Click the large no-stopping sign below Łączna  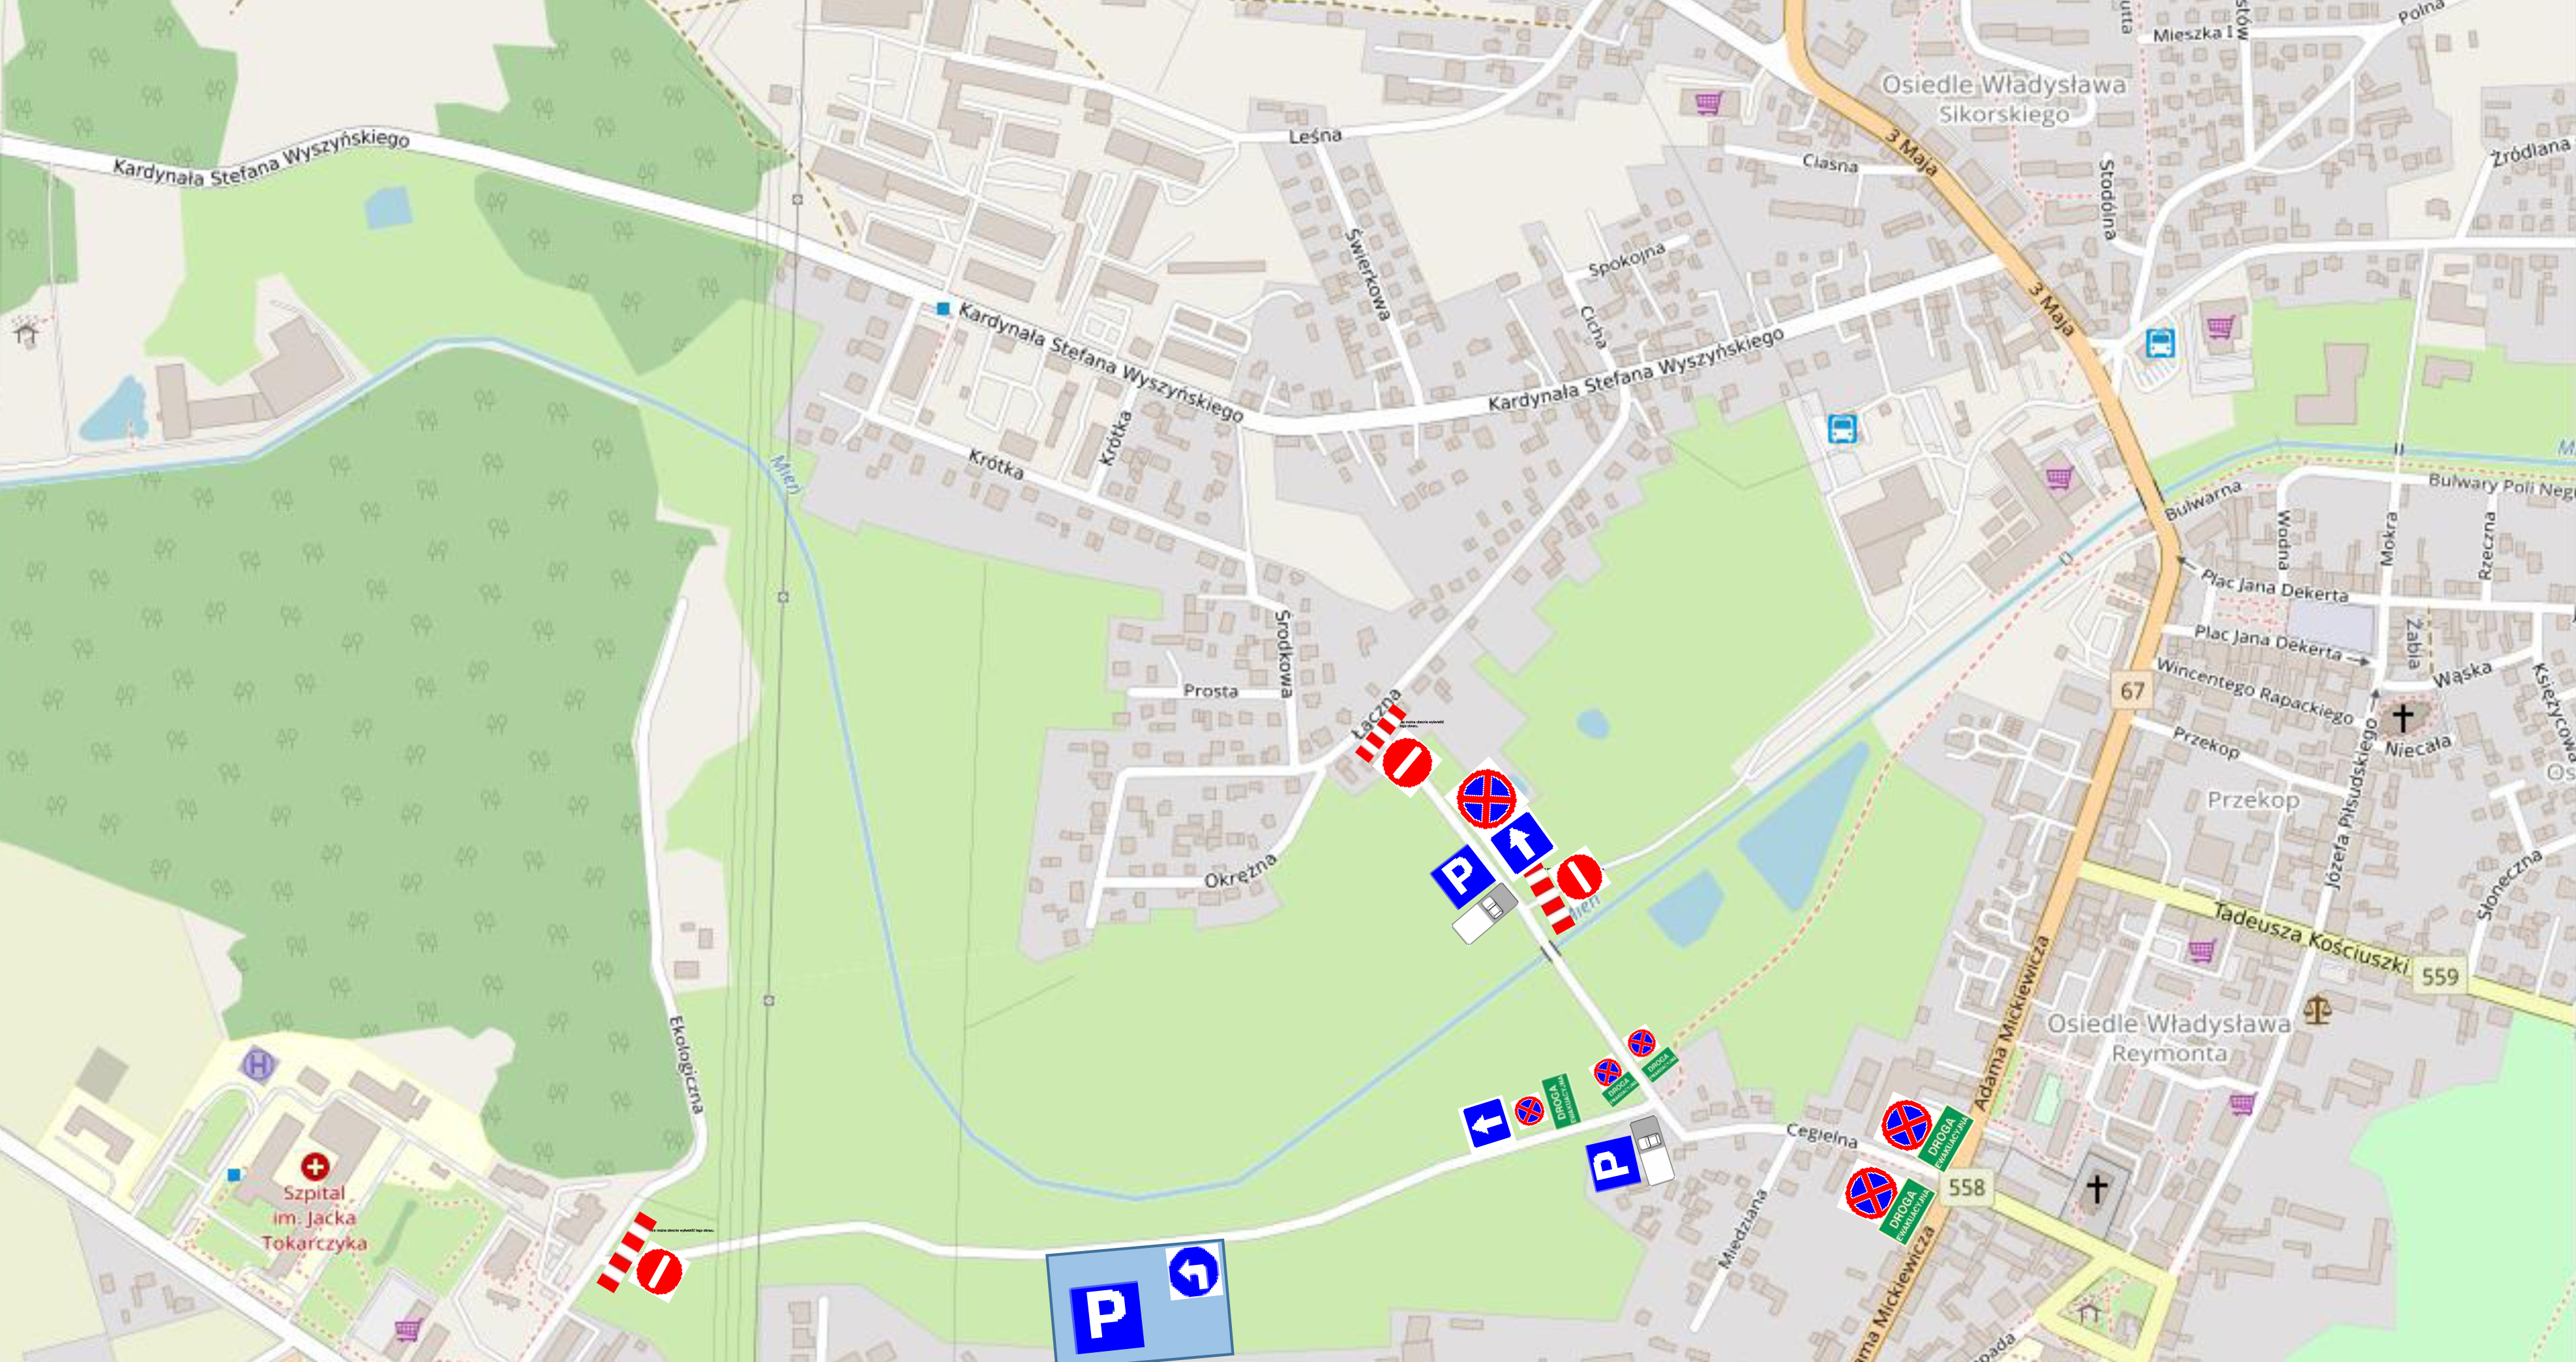point(1486,799)
